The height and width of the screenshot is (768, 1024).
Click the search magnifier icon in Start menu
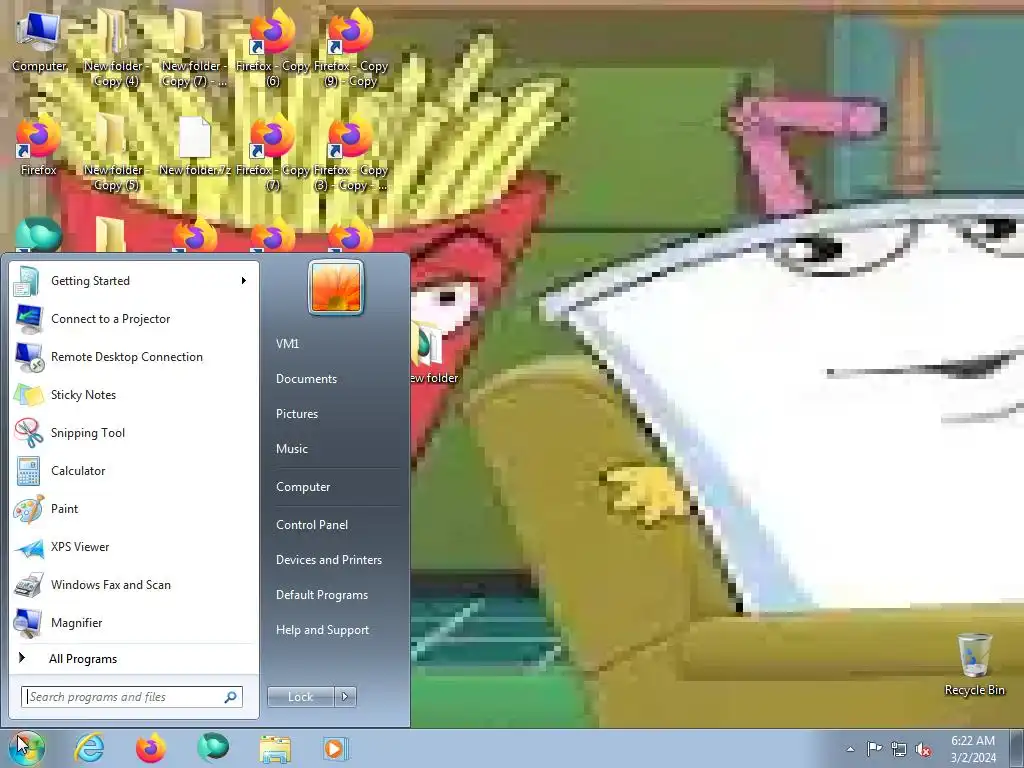coord(231,697)
